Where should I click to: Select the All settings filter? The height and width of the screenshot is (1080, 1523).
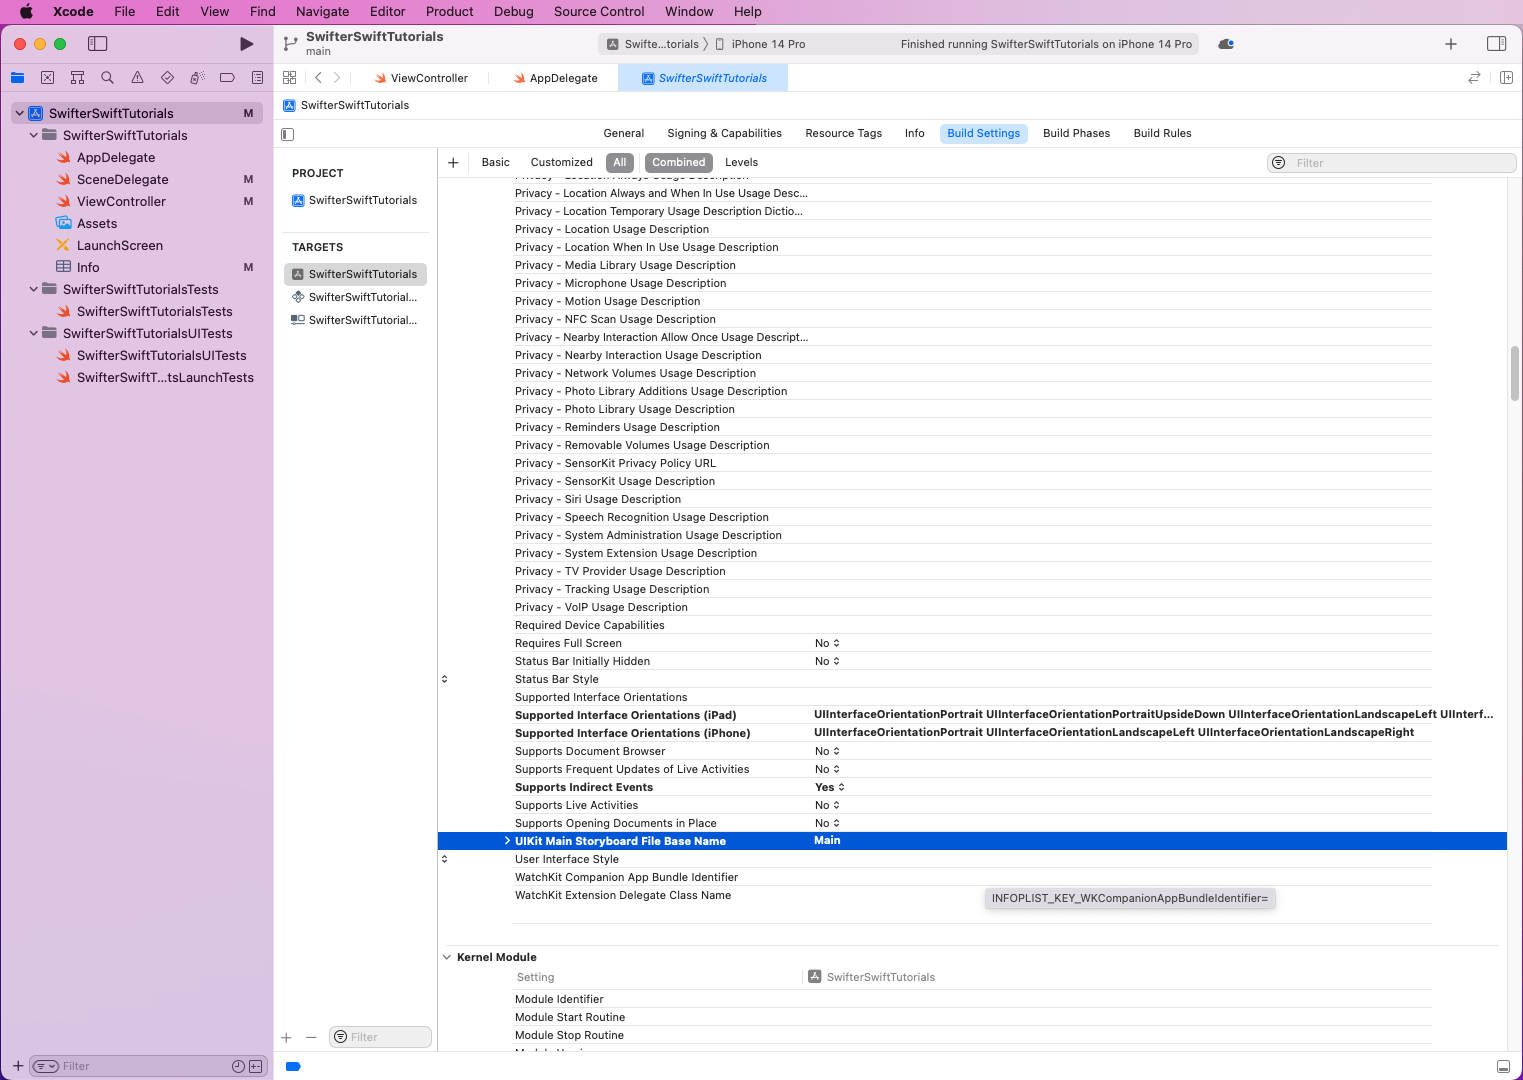point(620,162)
